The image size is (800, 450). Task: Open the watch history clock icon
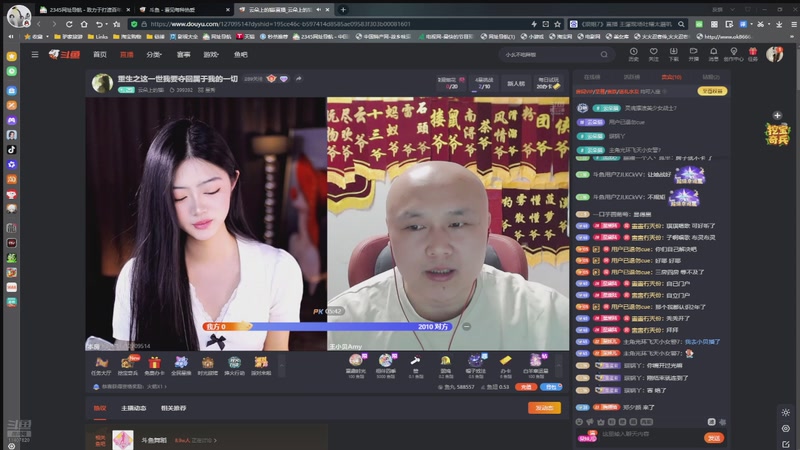[633, 54]
